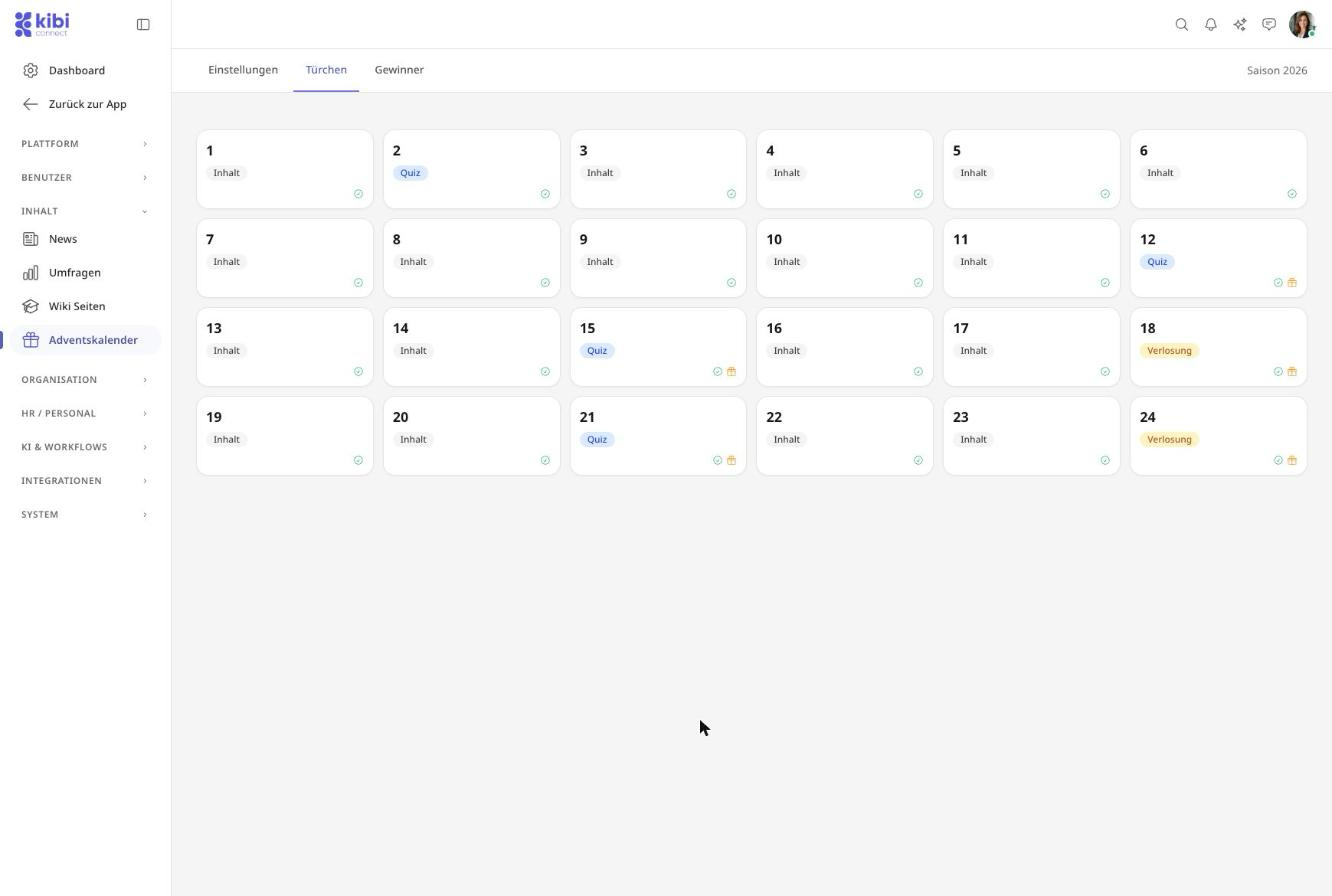Click the gift icon on door 18
Image resolution: width=1332 pixels, height=896 pixels.
(x=1292, y=372)
